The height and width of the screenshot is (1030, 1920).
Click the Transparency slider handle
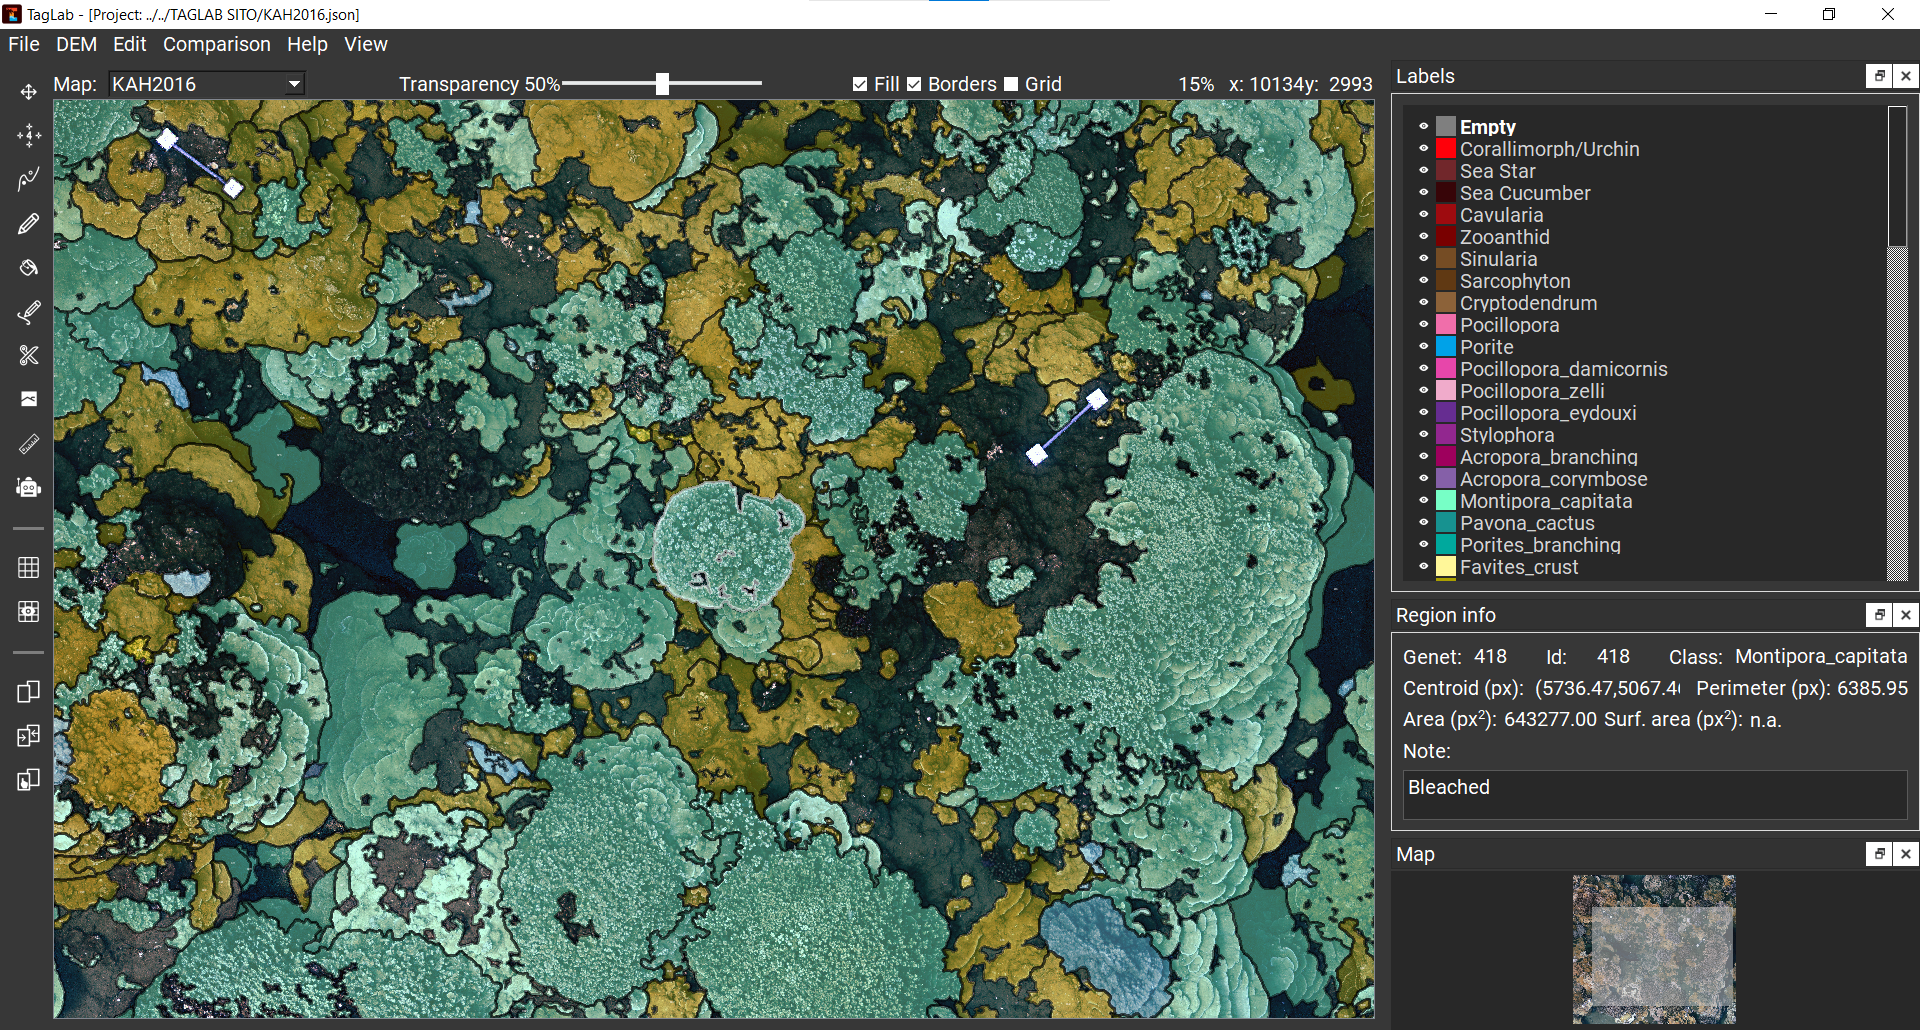tap(662, 85)
